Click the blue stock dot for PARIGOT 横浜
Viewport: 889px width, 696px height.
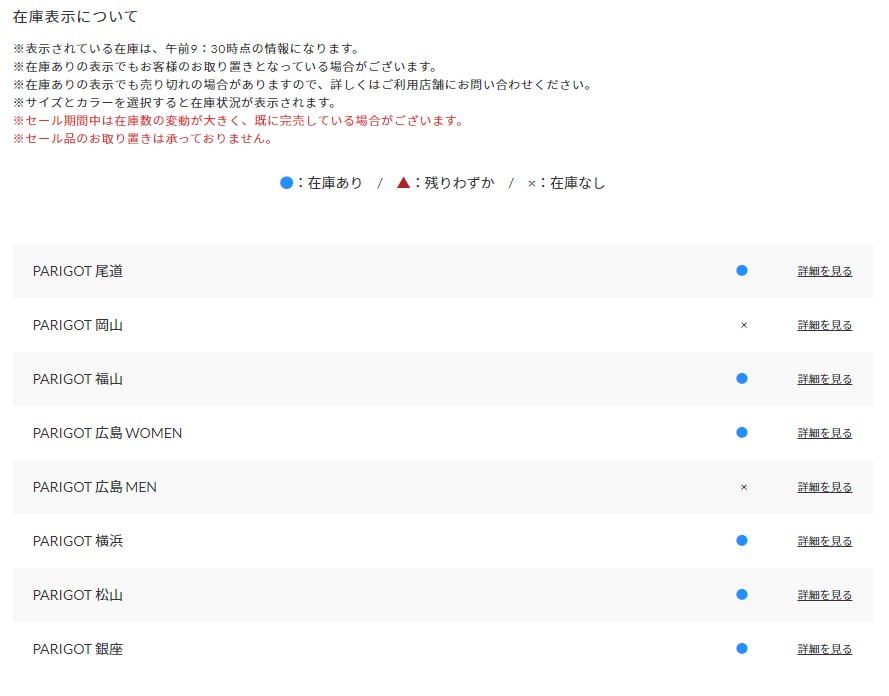coord(742,541)
